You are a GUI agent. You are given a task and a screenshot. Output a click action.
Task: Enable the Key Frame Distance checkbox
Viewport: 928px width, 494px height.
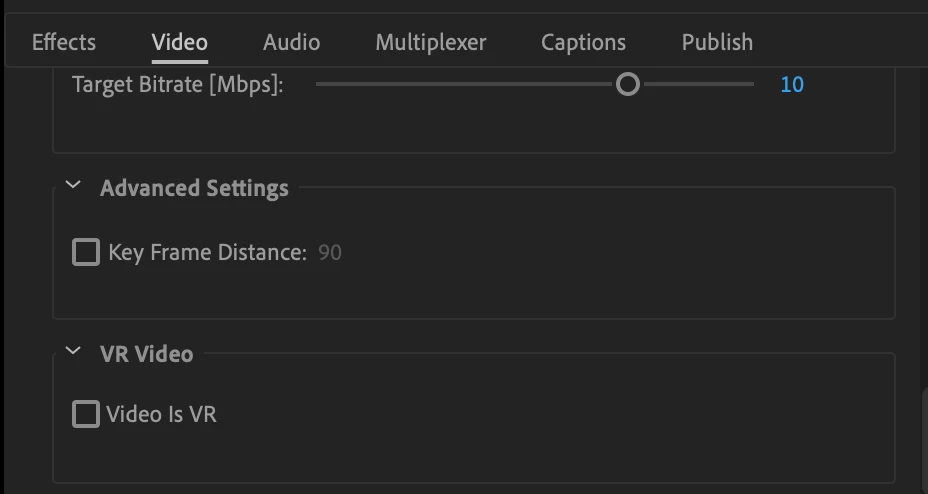click(x=86, y=252)
